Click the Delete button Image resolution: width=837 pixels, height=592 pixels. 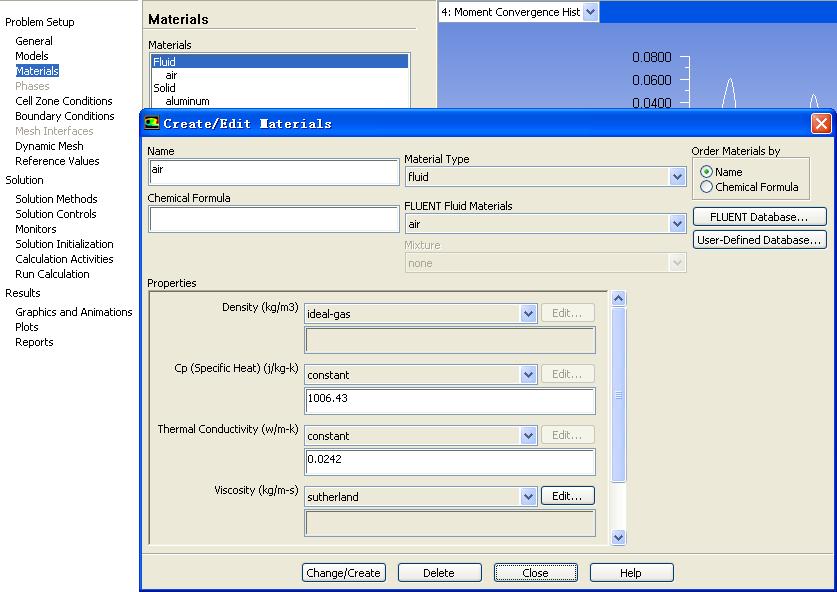click(x=439, y=573)
